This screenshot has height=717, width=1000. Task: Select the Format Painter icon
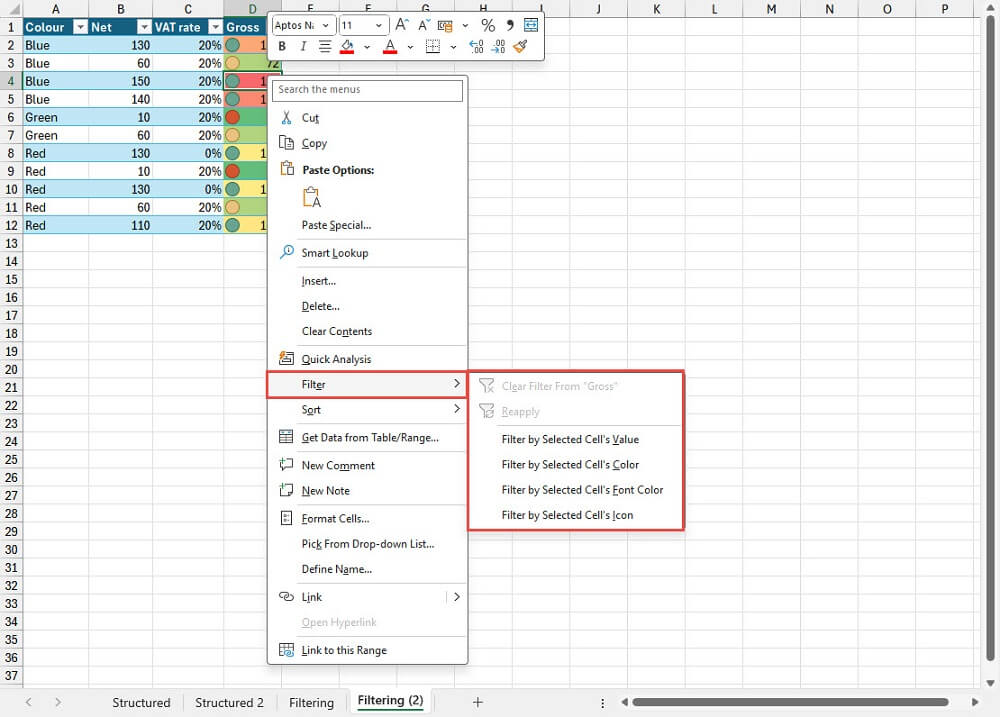point(520,45)
